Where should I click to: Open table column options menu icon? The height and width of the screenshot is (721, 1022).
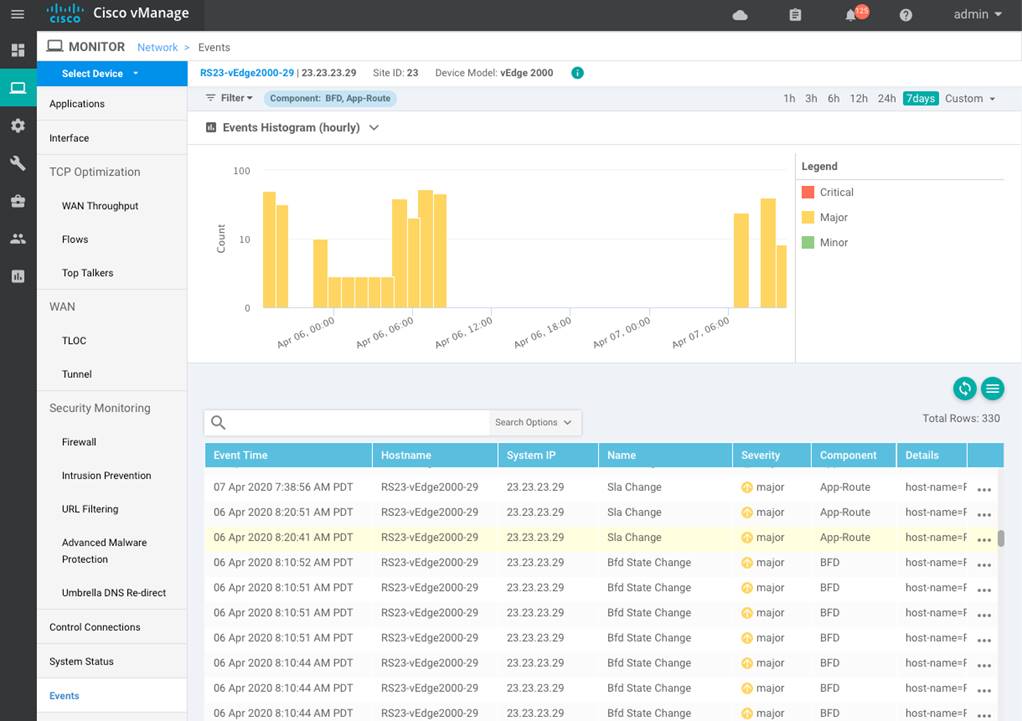click(x=992, y=389)
